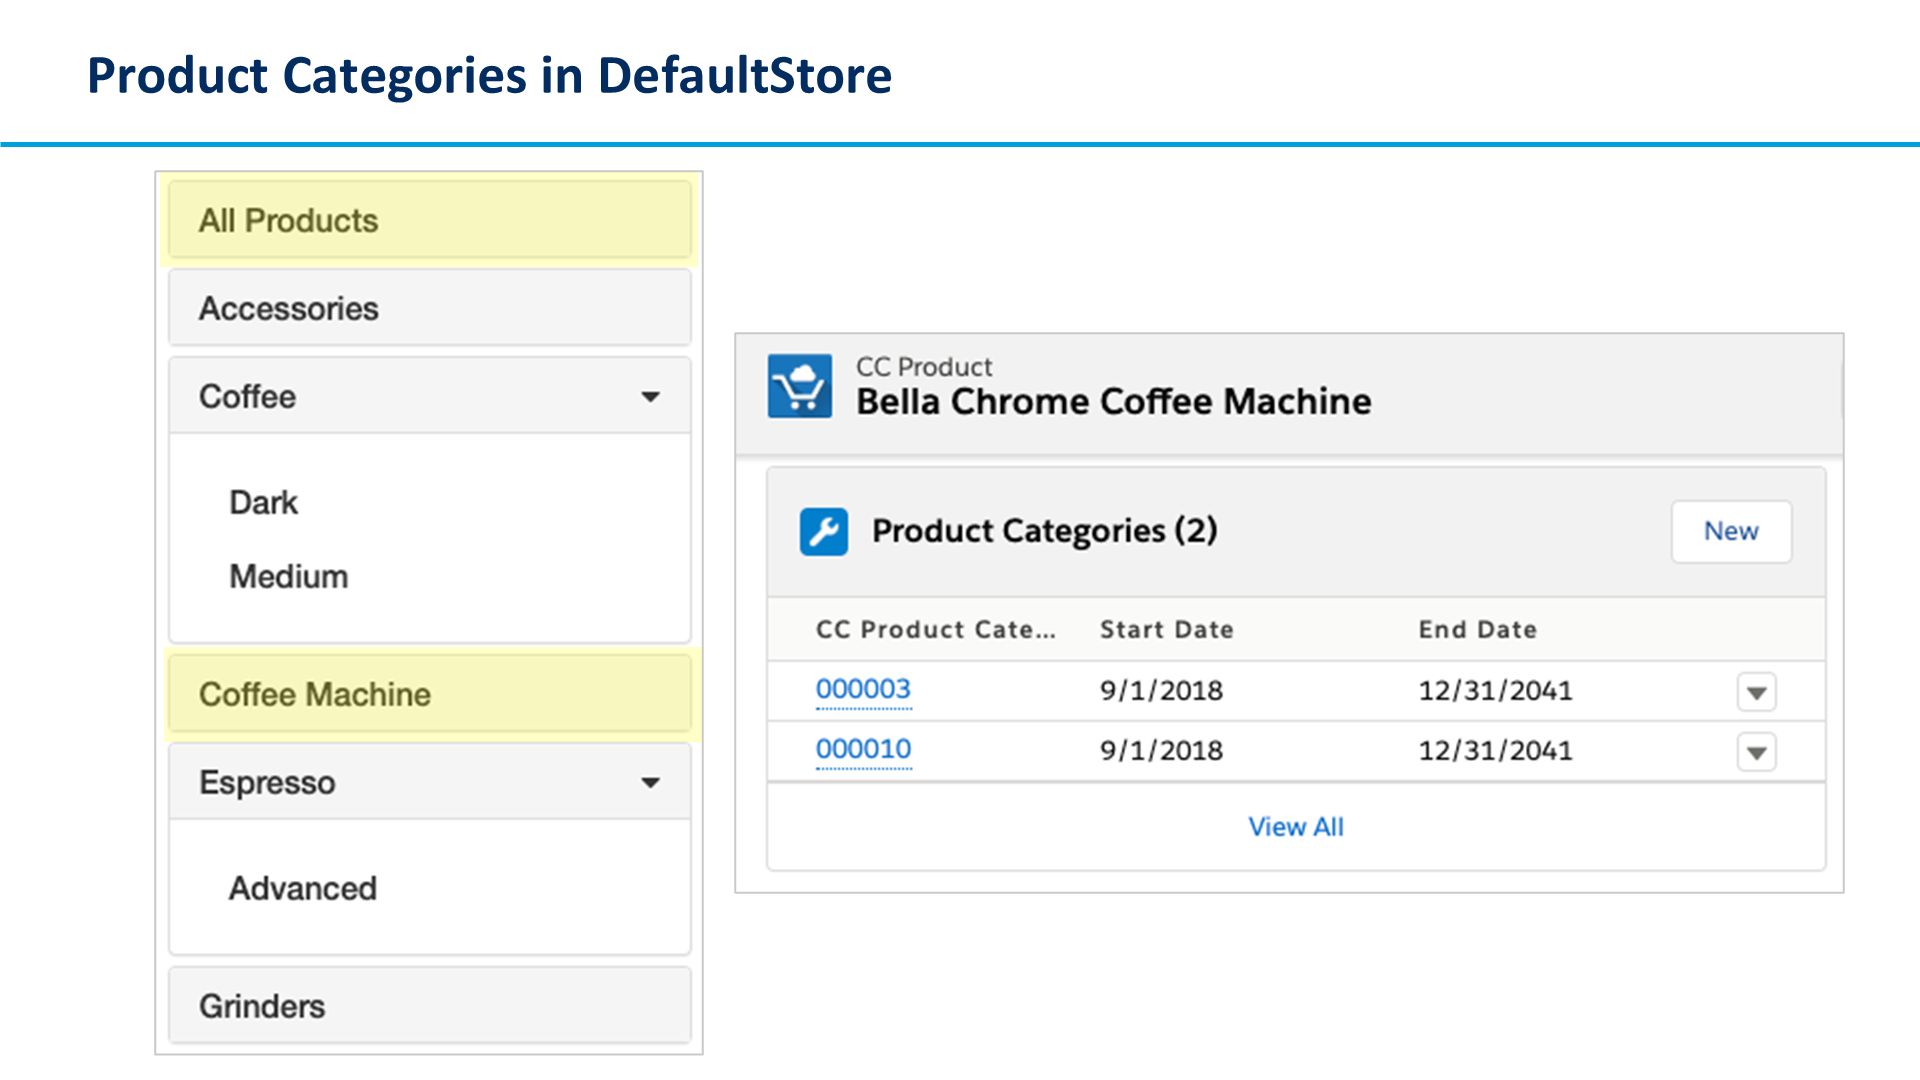Image resolution: width=1920 pixels, height=1080 pixels.
Task: Click the CC Product label
Action: click(924, 367)
